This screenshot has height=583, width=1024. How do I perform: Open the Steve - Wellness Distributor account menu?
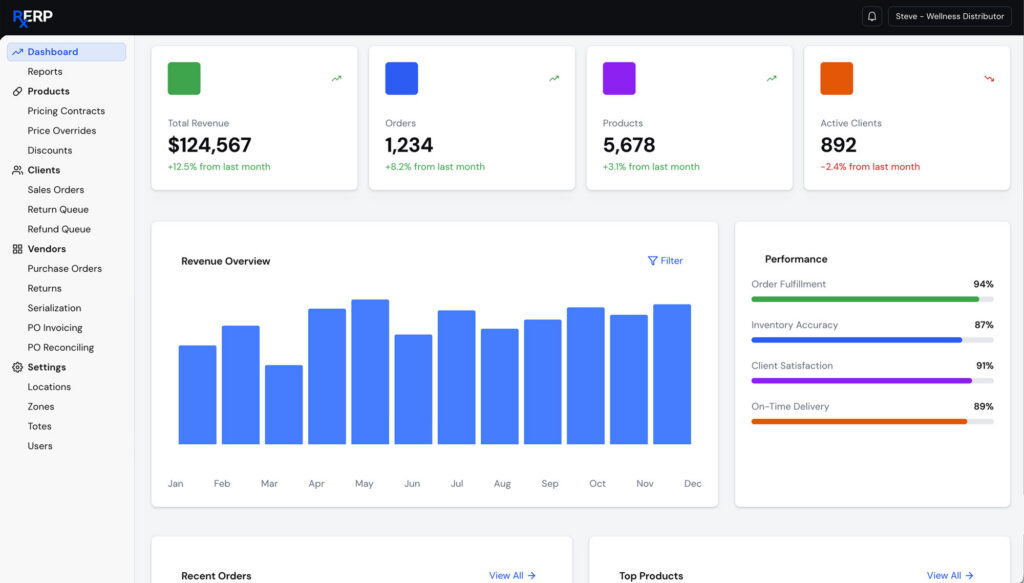(949, 17)
